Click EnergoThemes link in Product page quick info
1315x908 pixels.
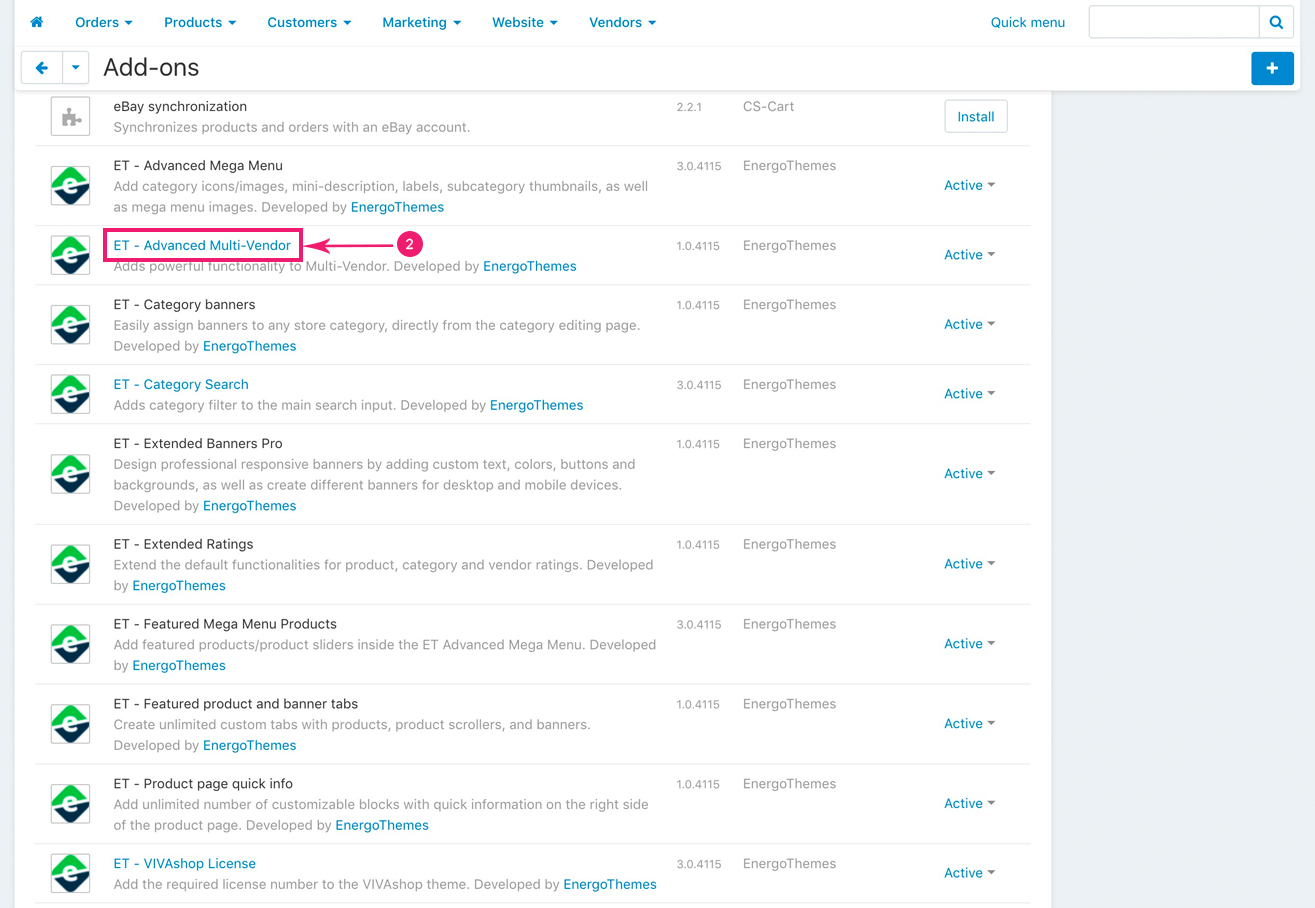pyautogui.click(x=382, y=826)
